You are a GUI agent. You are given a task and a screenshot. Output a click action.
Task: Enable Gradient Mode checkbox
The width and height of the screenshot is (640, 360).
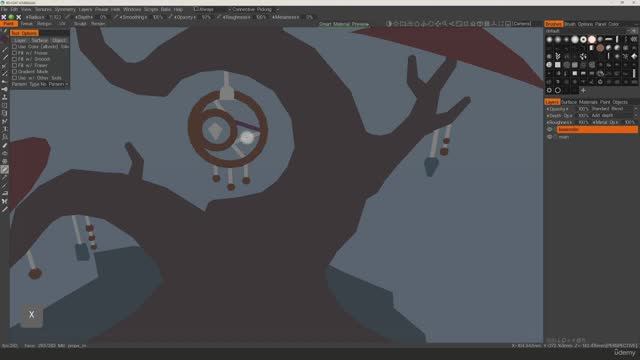click(x=14, y=71)
